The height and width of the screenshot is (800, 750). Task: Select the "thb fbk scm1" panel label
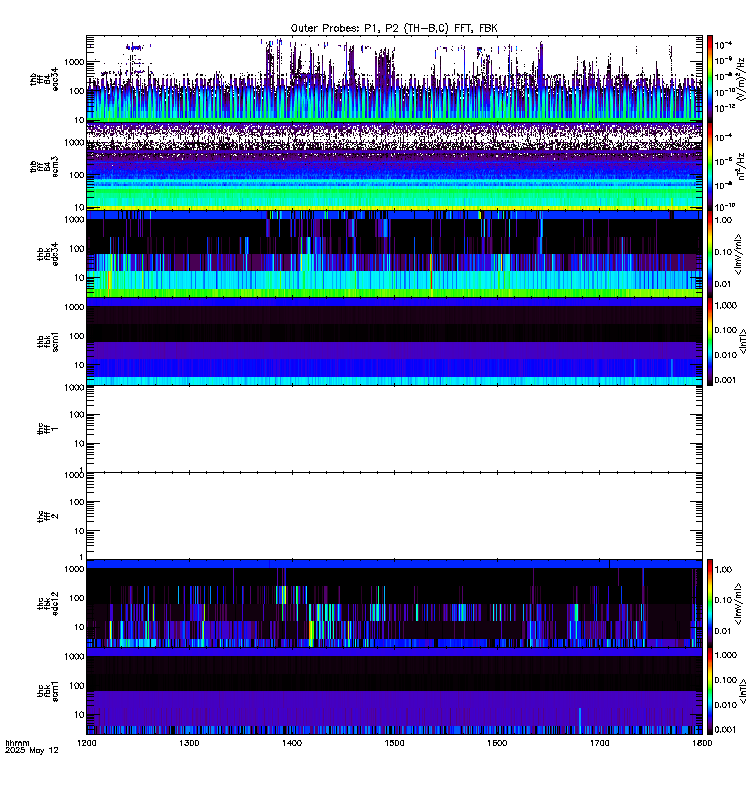click(48, 341)
